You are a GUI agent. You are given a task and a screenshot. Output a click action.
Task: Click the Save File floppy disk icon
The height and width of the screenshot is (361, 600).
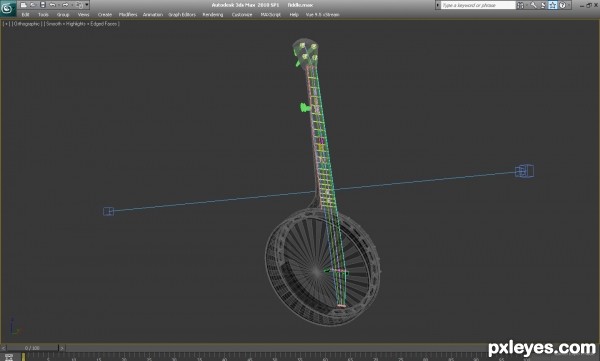[x=42, y=5]
